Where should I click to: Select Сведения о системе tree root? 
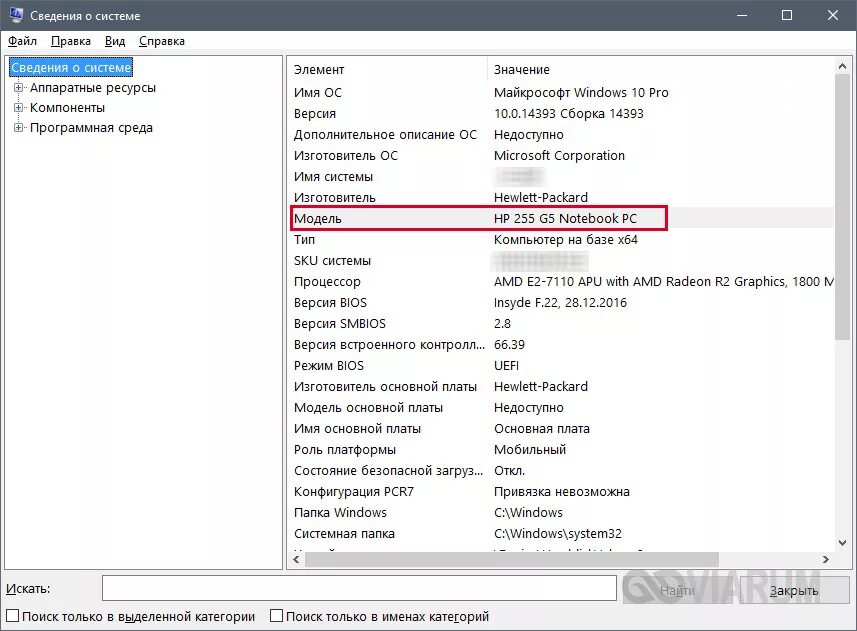(x=71, y=68)
